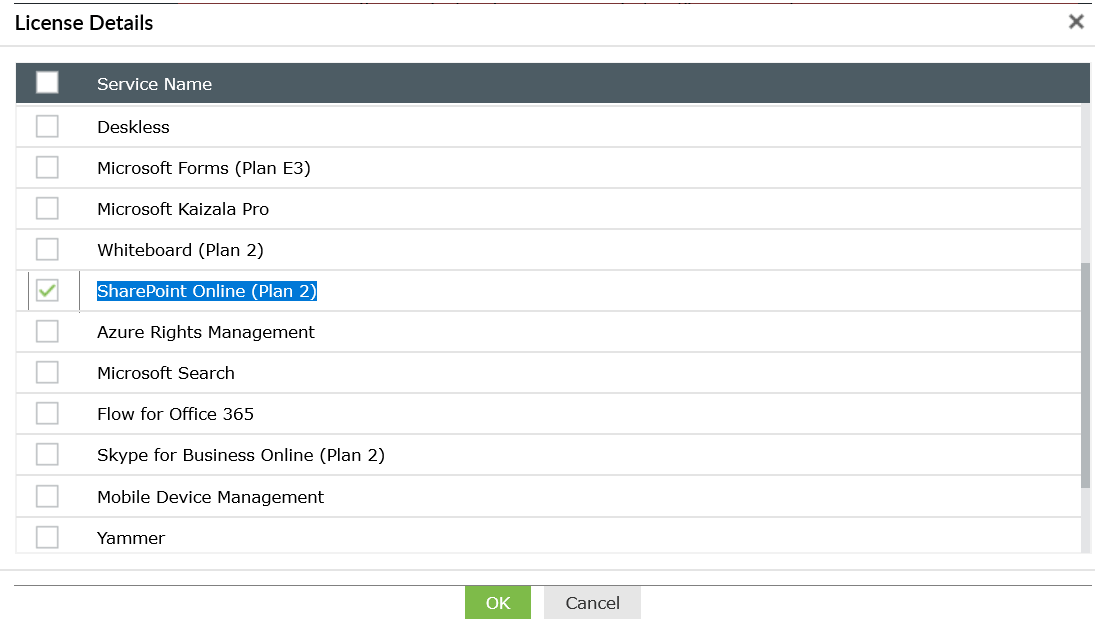Confirm selection with OK button
The image size is (1095, 631).
(497, 602)
